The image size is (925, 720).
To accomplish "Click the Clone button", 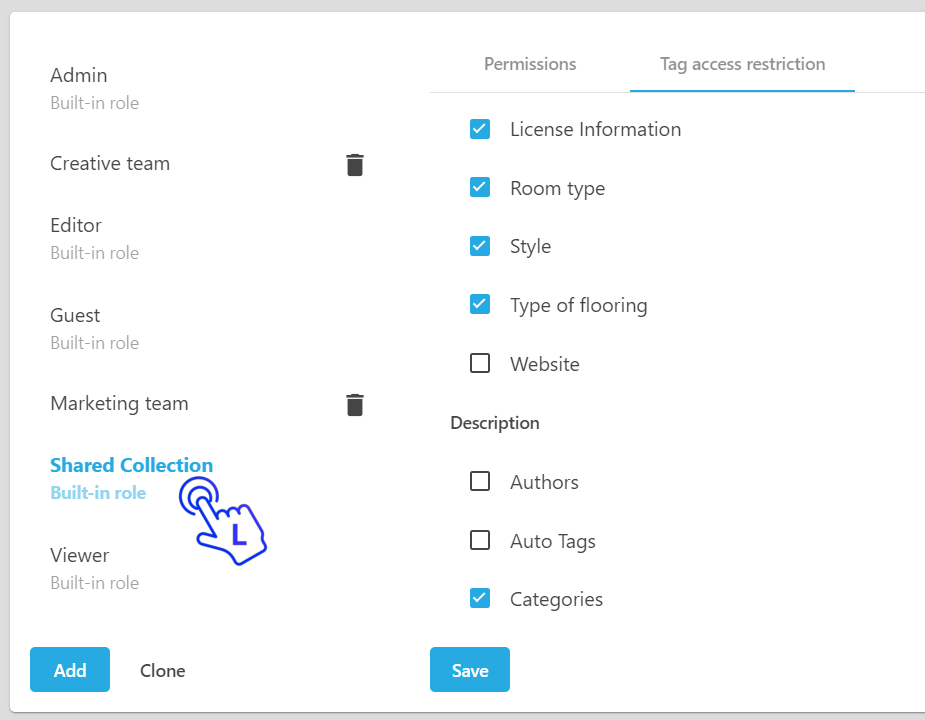I will 162,670.
